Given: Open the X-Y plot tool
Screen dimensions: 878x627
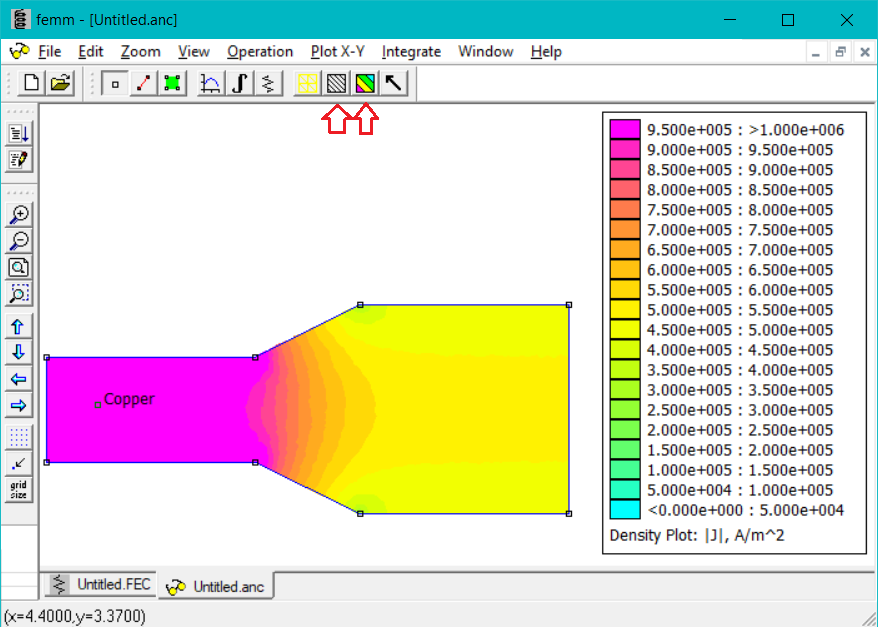Looking at the screenshot, I should click(211, 84).
